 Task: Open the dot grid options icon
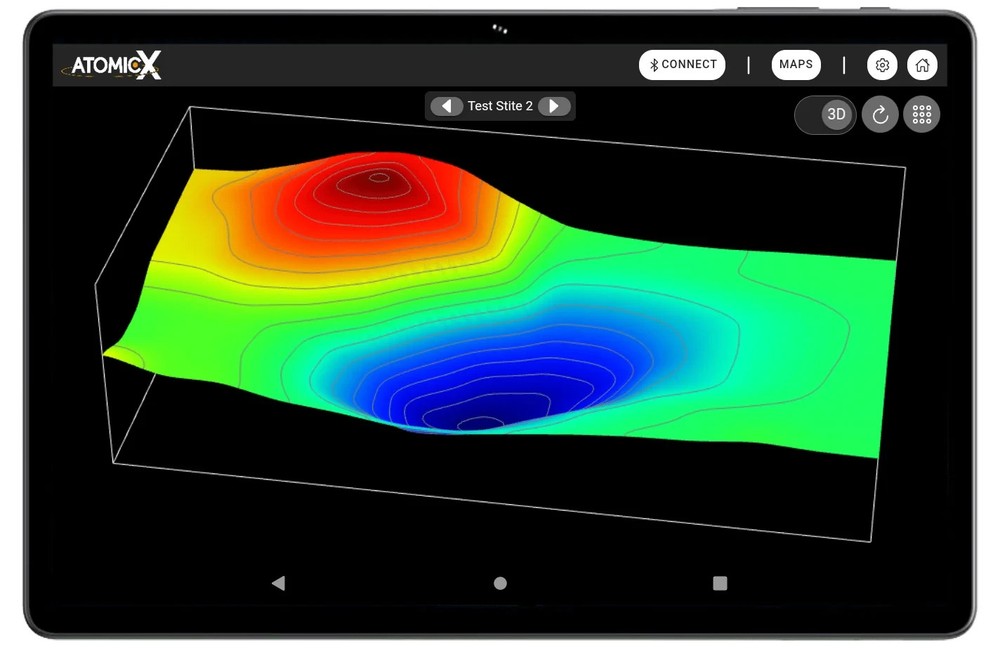click(921, 115)
